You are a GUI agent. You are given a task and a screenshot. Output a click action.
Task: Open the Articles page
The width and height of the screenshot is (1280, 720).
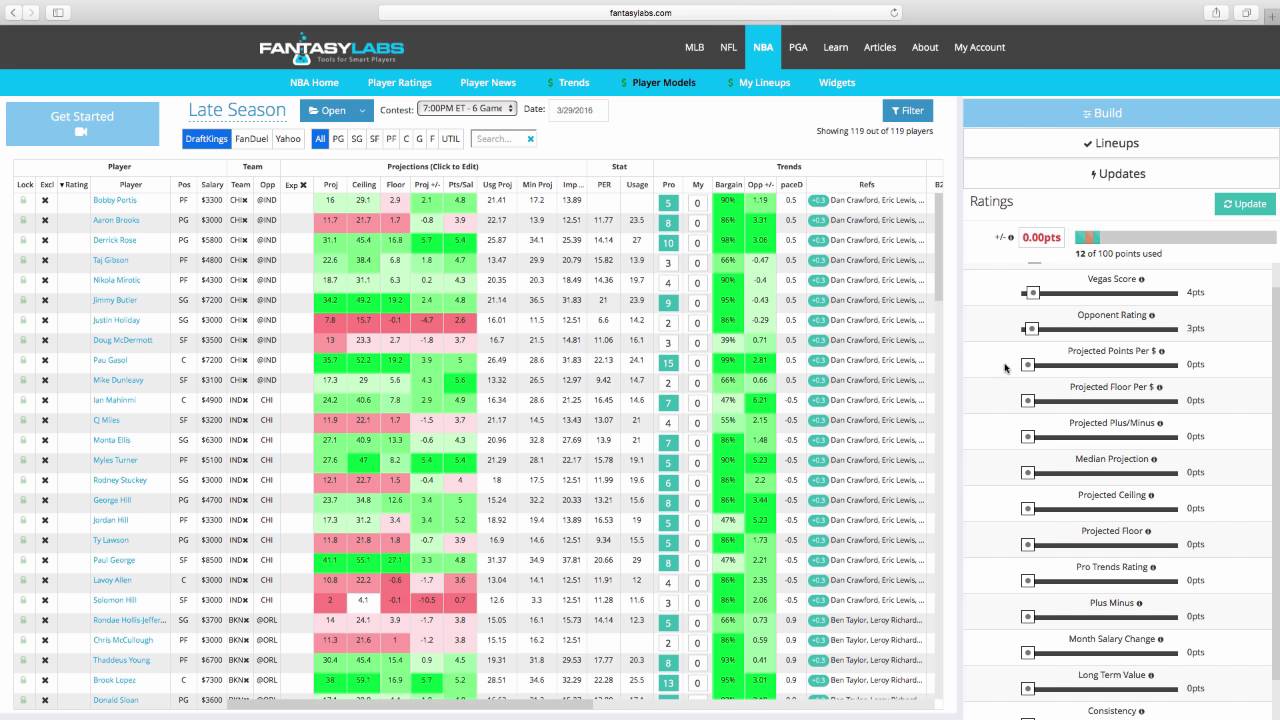pyautogui.click(x=880, y=47)
